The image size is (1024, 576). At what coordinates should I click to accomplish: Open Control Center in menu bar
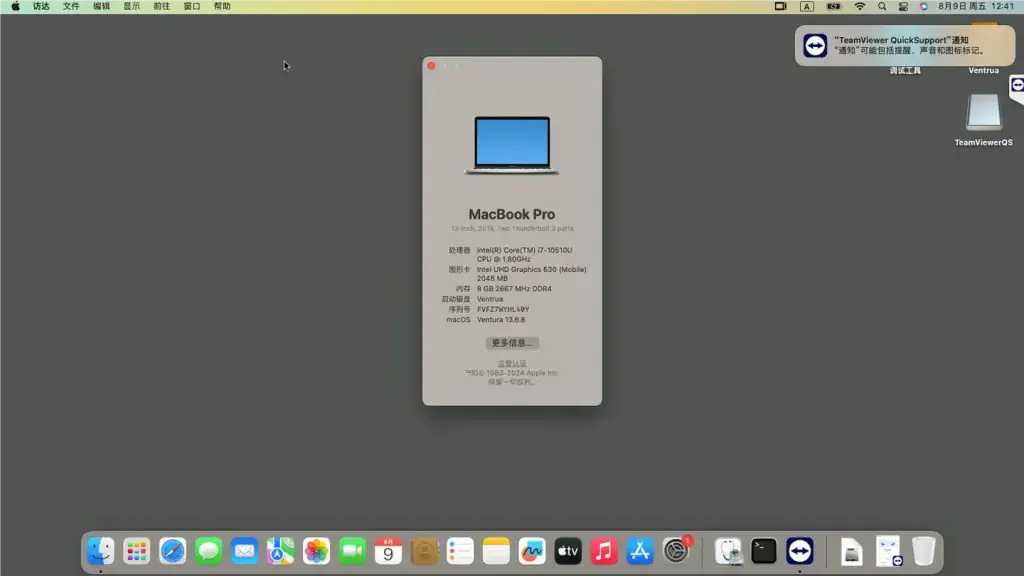[x=903, y=7]
